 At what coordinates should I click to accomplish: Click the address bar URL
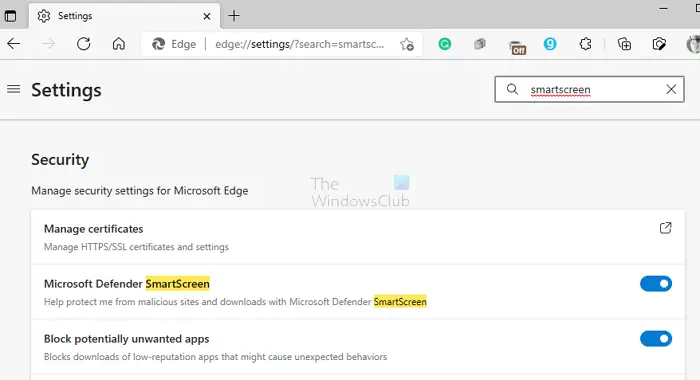[299, 44]
